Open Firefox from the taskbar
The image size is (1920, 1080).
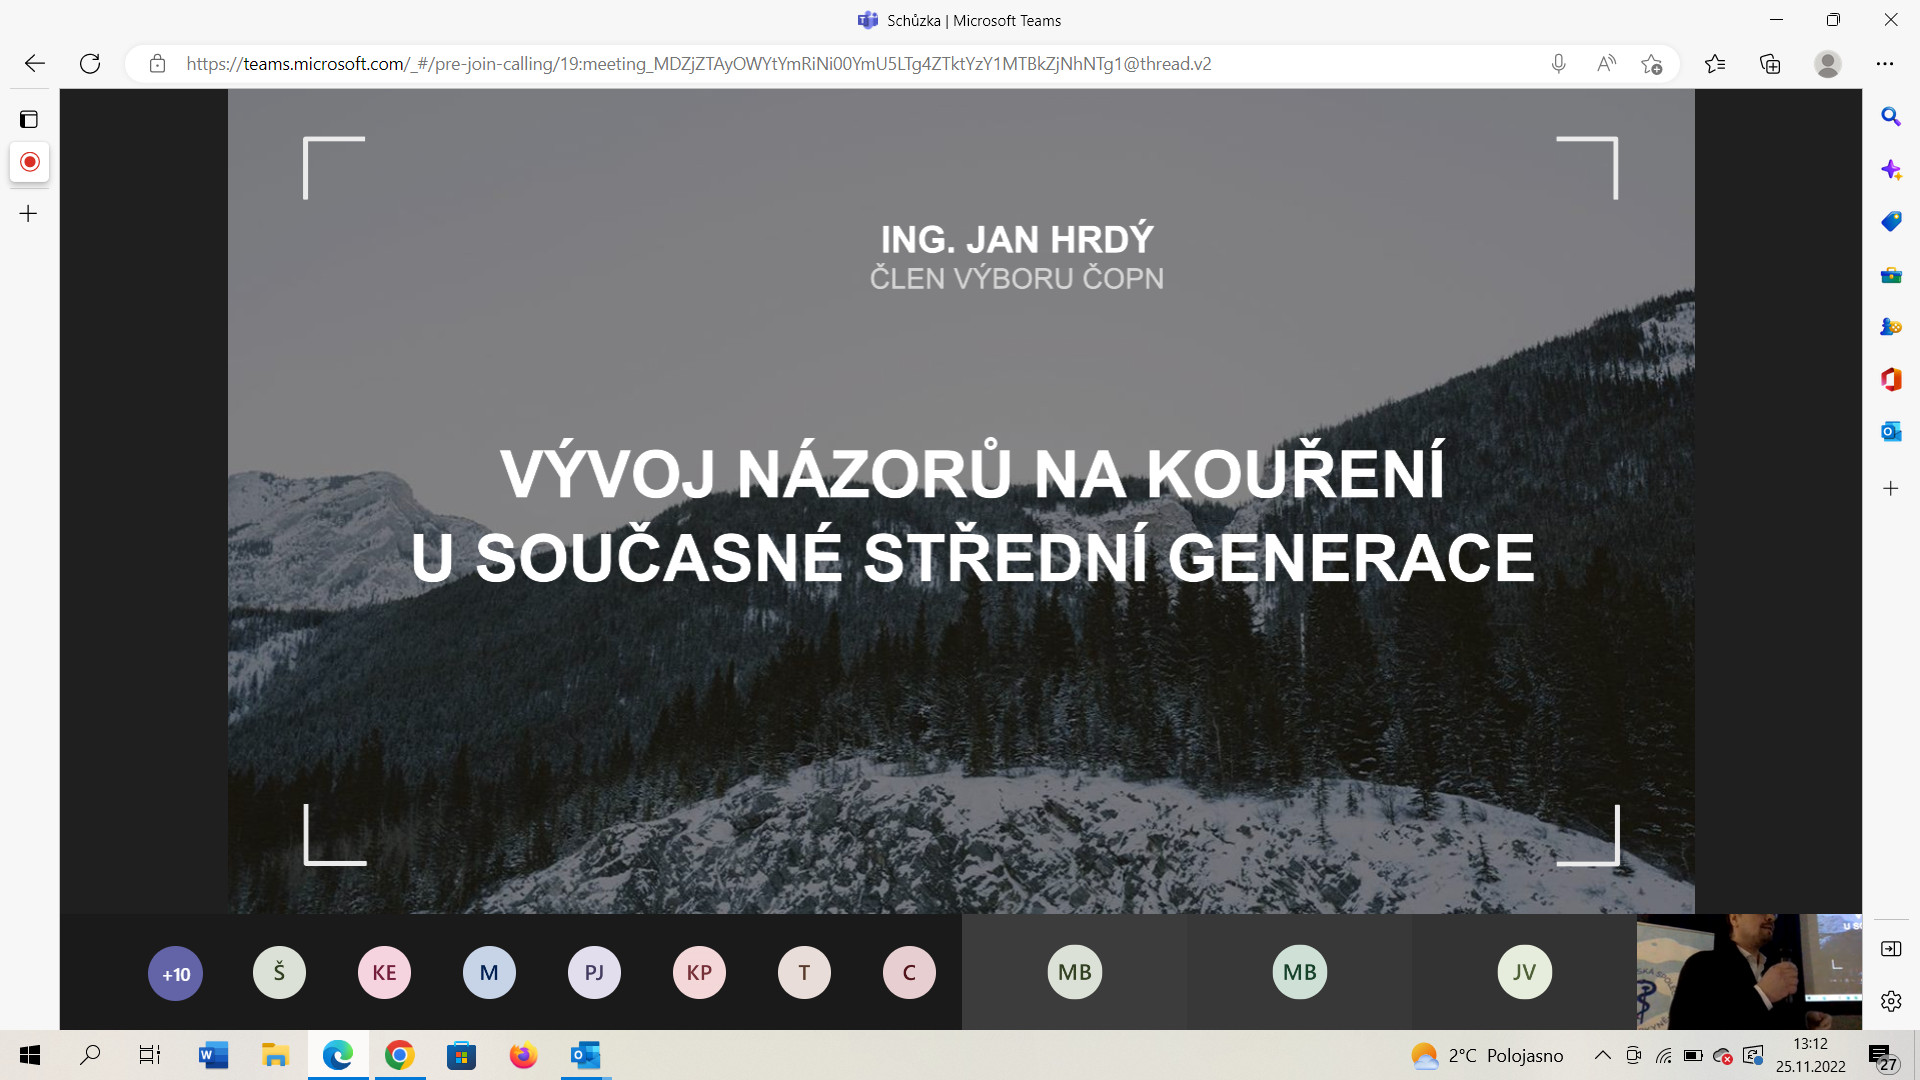click(x=523, y=1055)
